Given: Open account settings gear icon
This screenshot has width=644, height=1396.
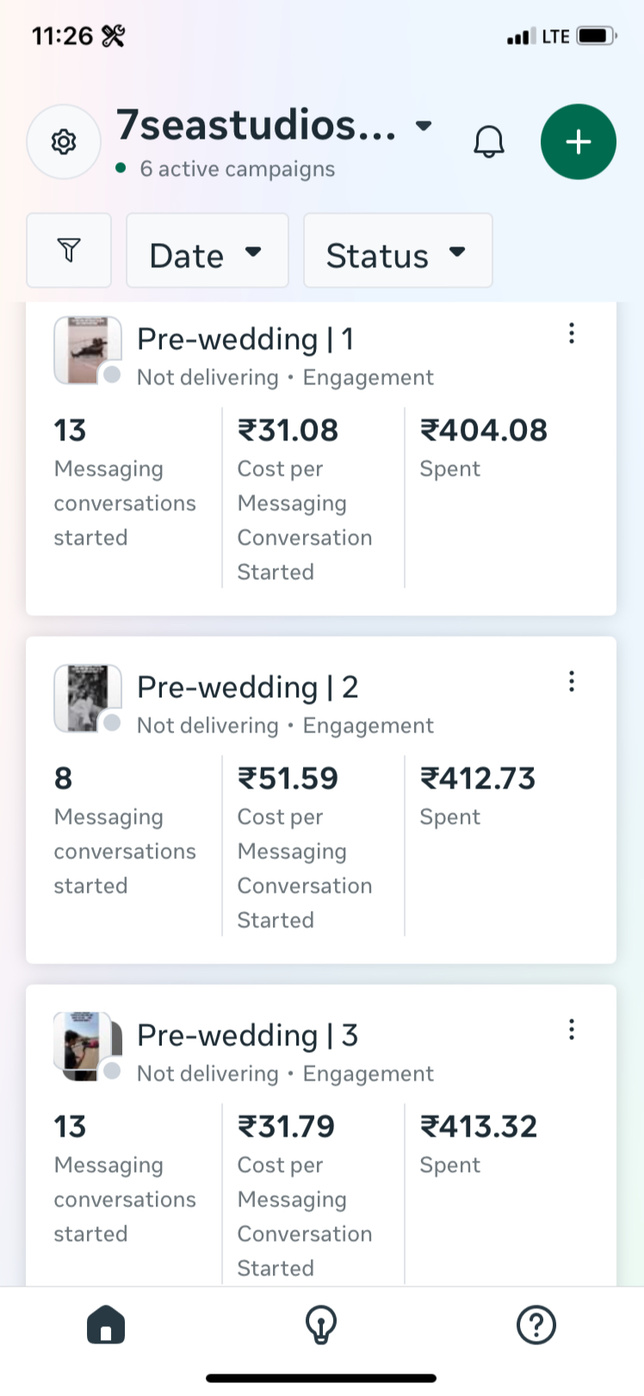Looking at the screenshot, I should pos(64,142).
